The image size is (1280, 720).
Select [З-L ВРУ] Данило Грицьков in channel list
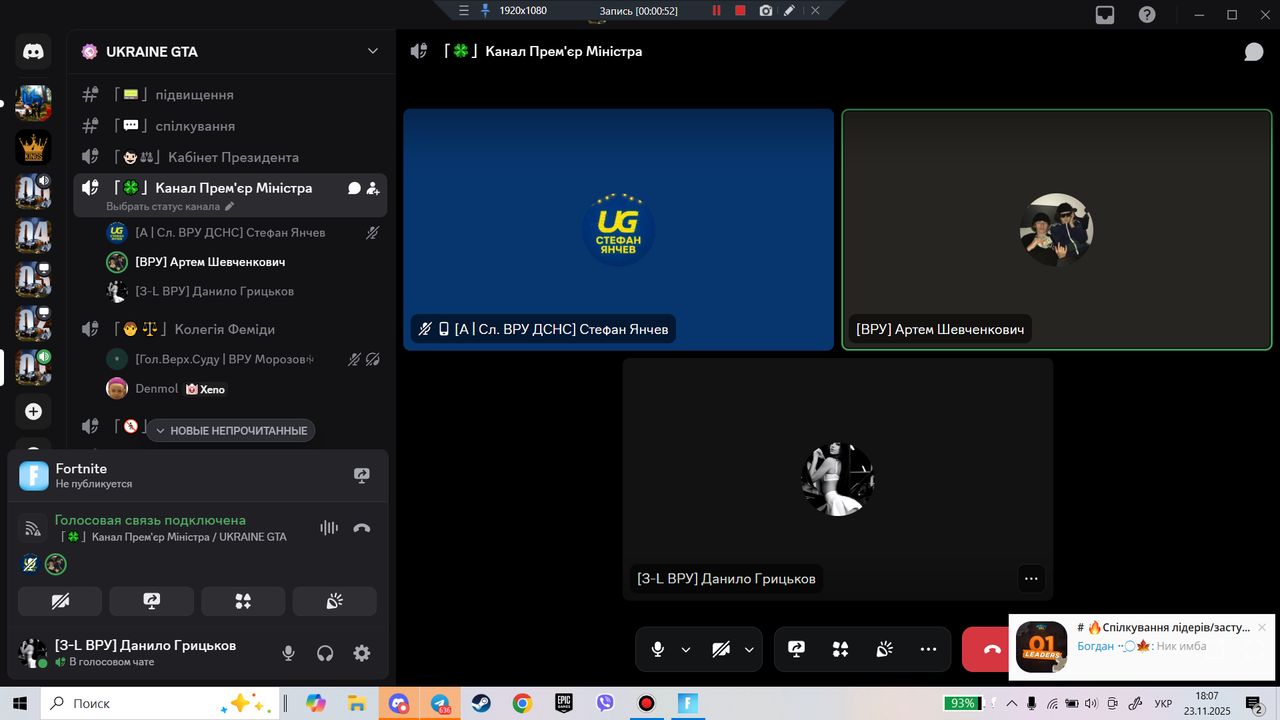pyautogui.click(x=242, y=291)
